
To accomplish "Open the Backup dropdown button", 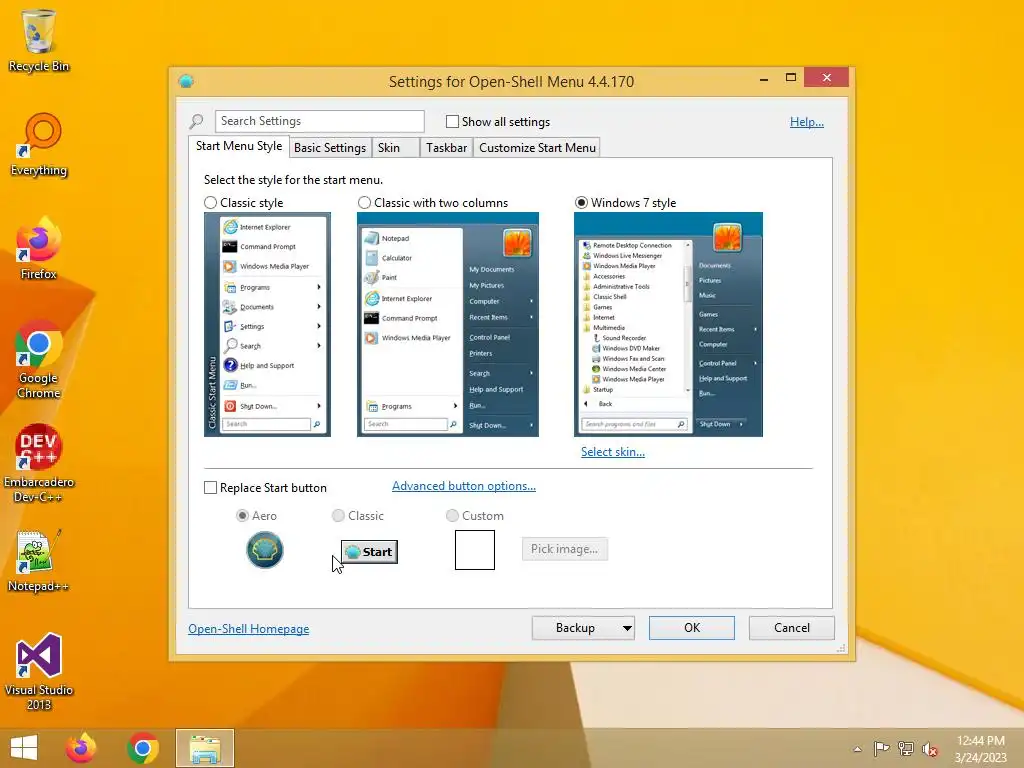I will click(583, 628).
